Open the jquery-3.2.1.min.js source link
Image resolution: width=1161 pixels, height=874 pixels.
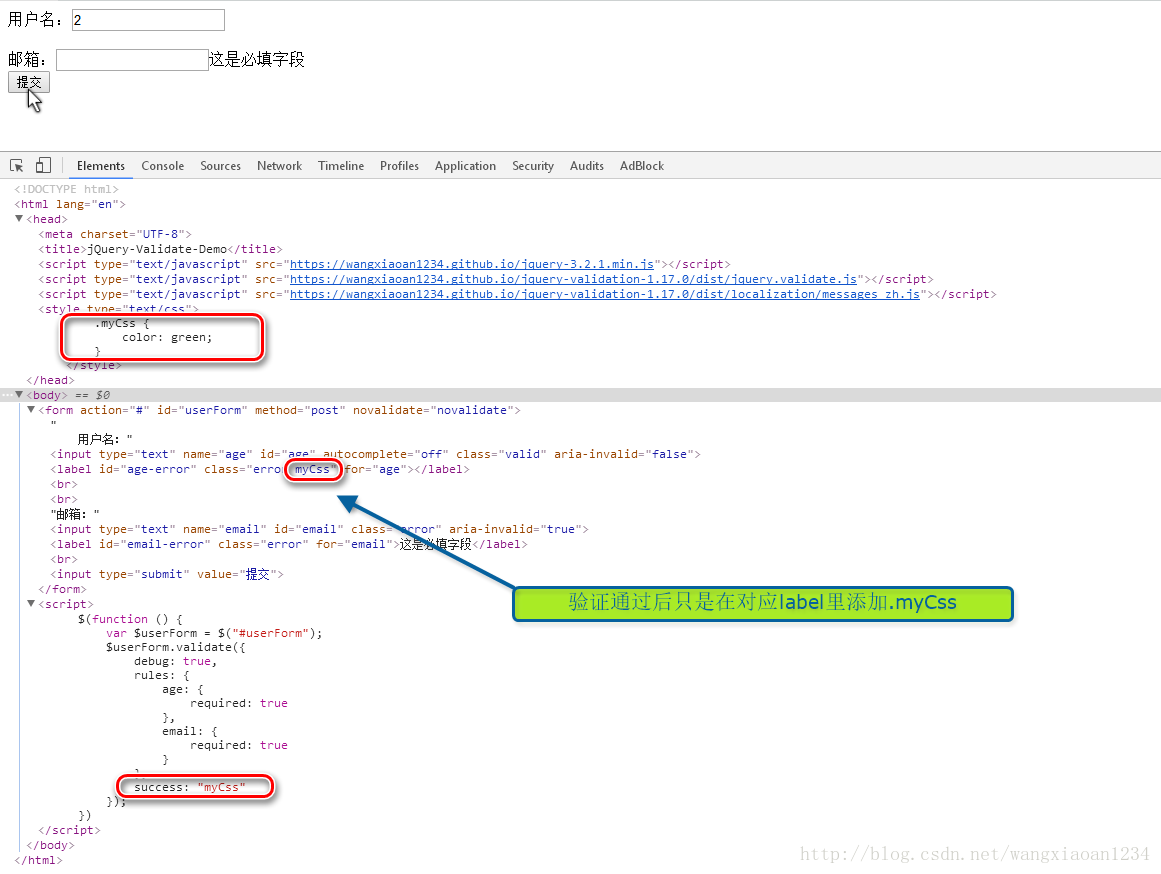pos(472,264)
